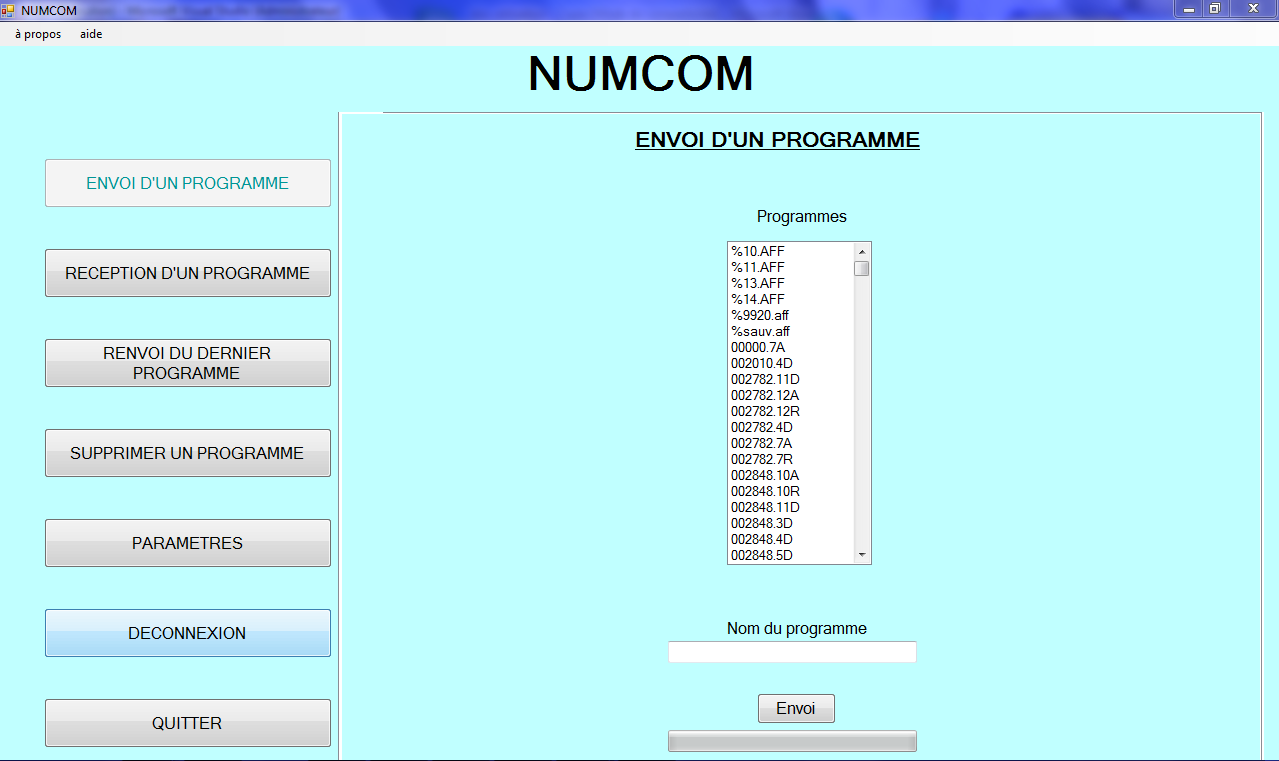Select SUPPRIMER UN PROGRAMME option
Screen dimensions: 1279x761
pos(187,453)
